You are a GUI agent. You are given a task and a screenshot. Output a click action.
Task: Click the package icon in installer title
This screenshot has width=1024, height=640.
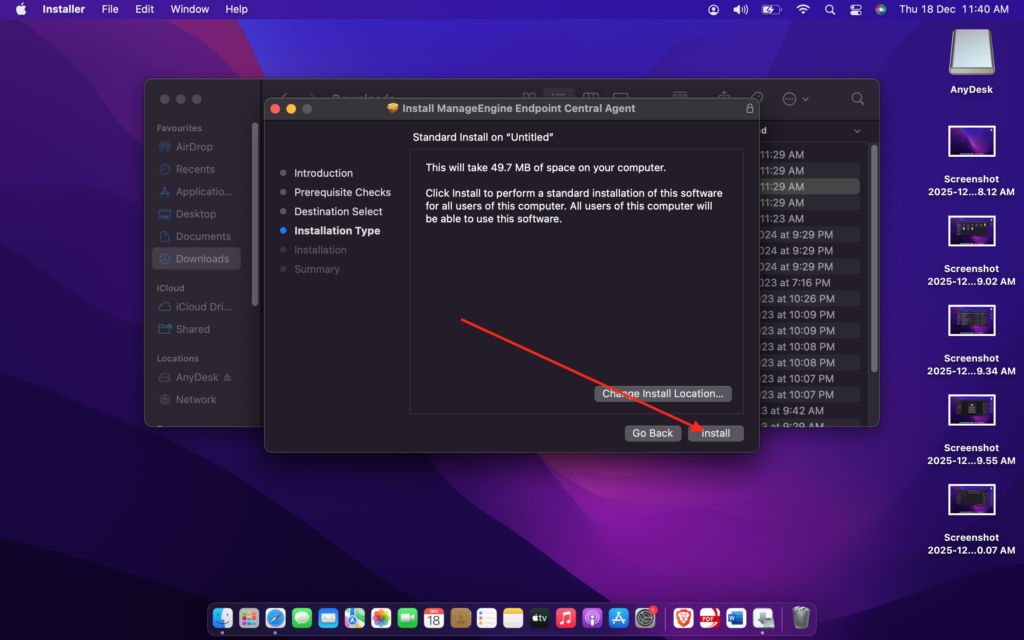(x=392, y=108)
